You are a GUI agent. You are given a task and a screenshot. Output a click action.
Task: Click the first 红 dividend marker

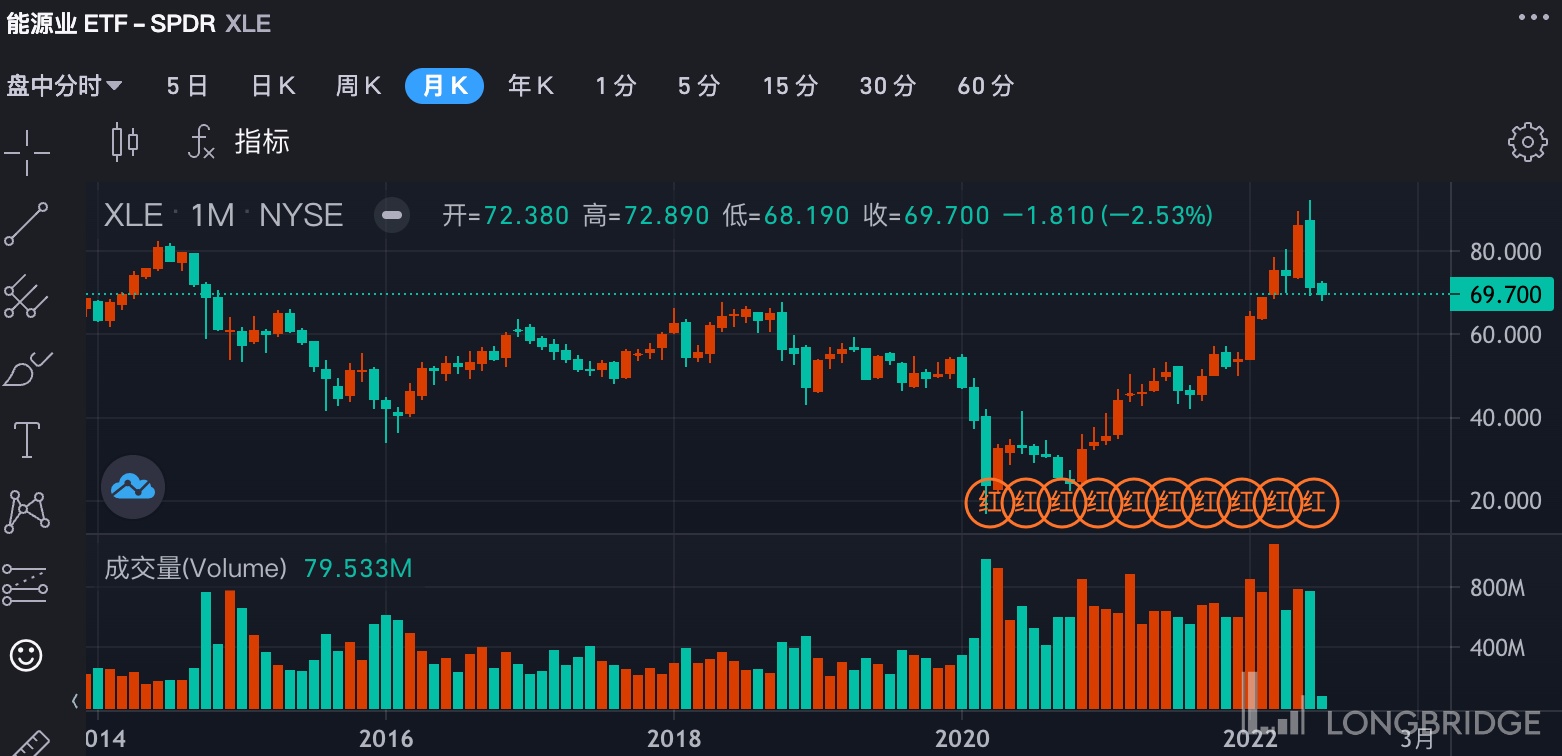click(x=989, y=502)
